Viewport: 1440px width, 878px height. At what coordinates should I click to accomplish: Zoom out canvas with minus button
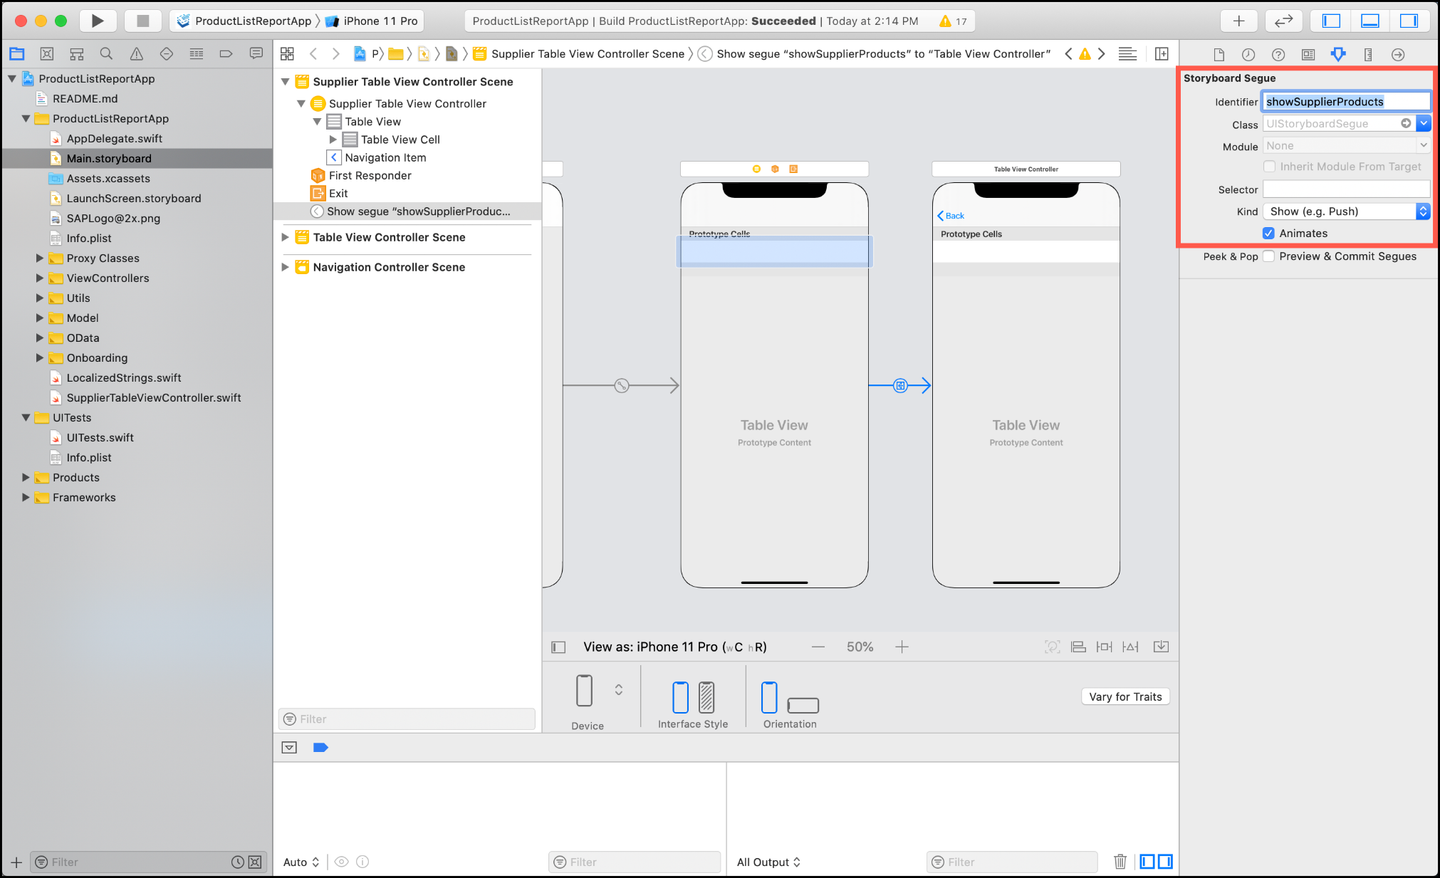click(818, 647)
